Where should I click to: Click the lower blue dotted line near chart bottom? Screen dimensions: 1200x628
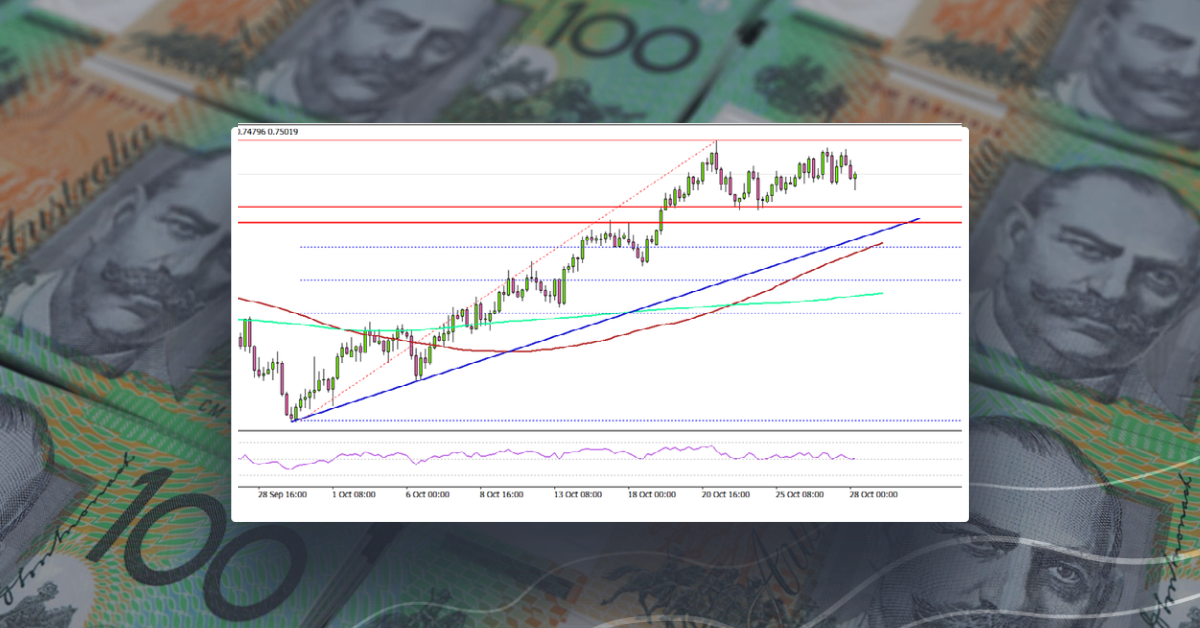pyautogui.click(x=600, y=420)
